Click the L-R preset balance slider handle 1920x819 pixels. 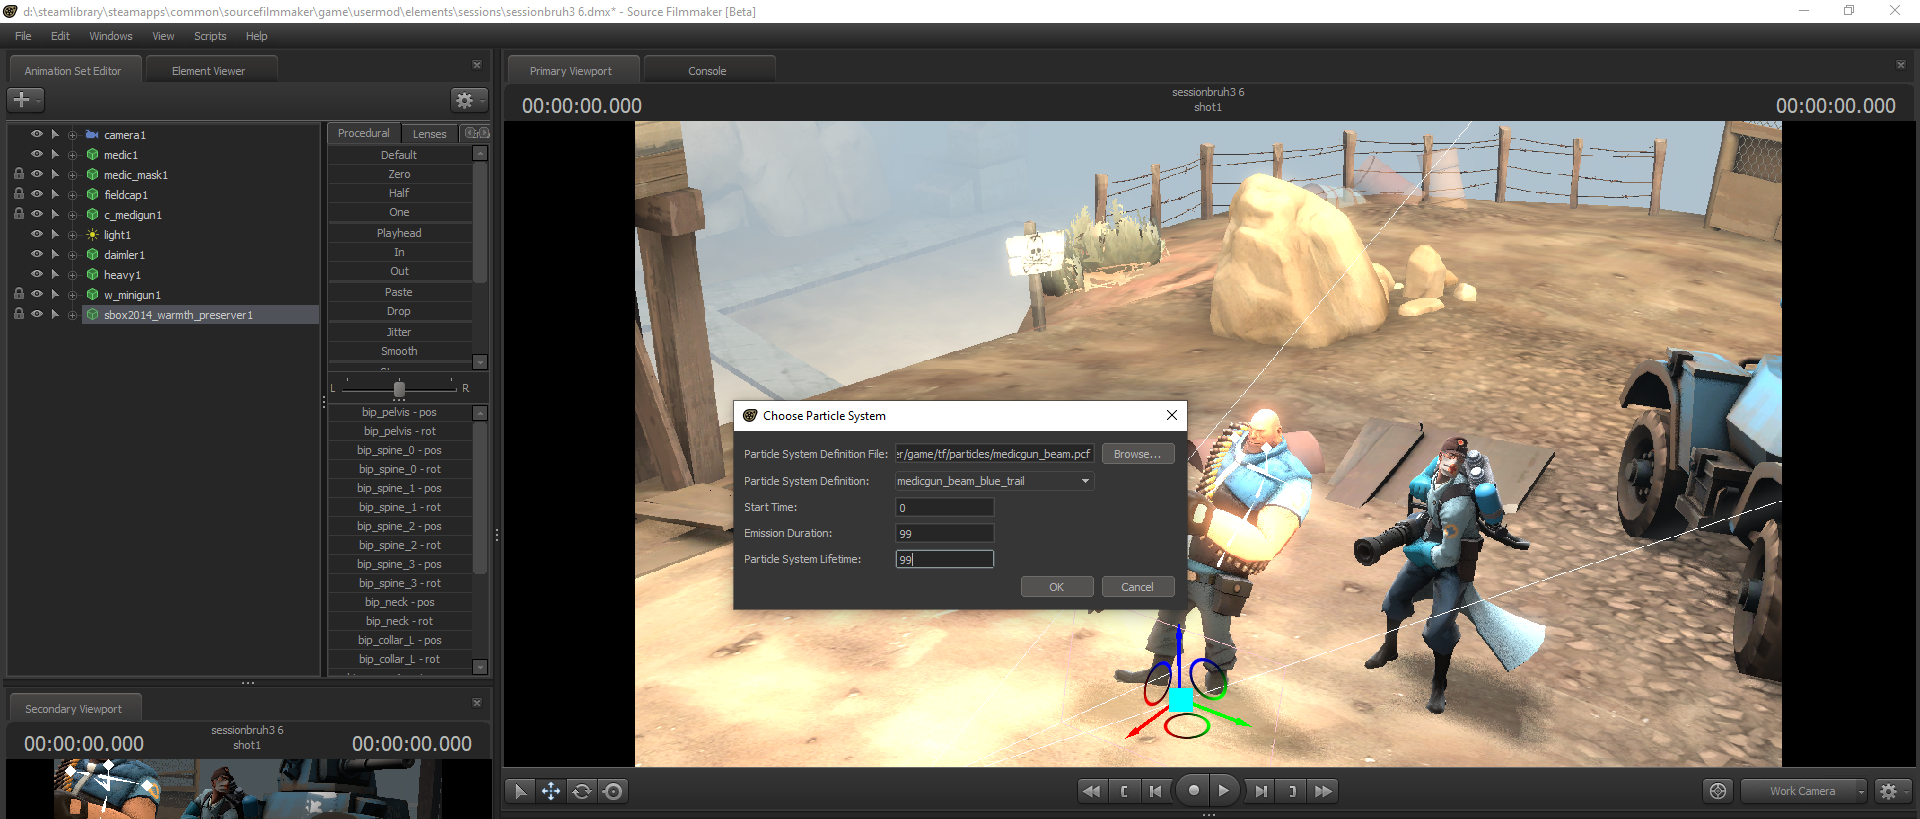click(x=399, y=388)
